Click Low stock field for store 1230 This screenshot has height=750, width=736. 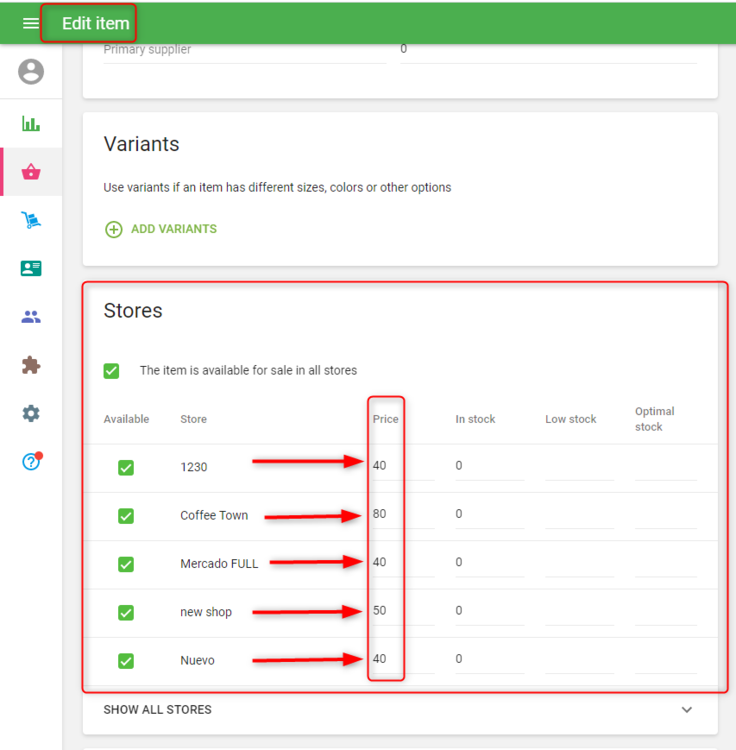pos(578,466)
